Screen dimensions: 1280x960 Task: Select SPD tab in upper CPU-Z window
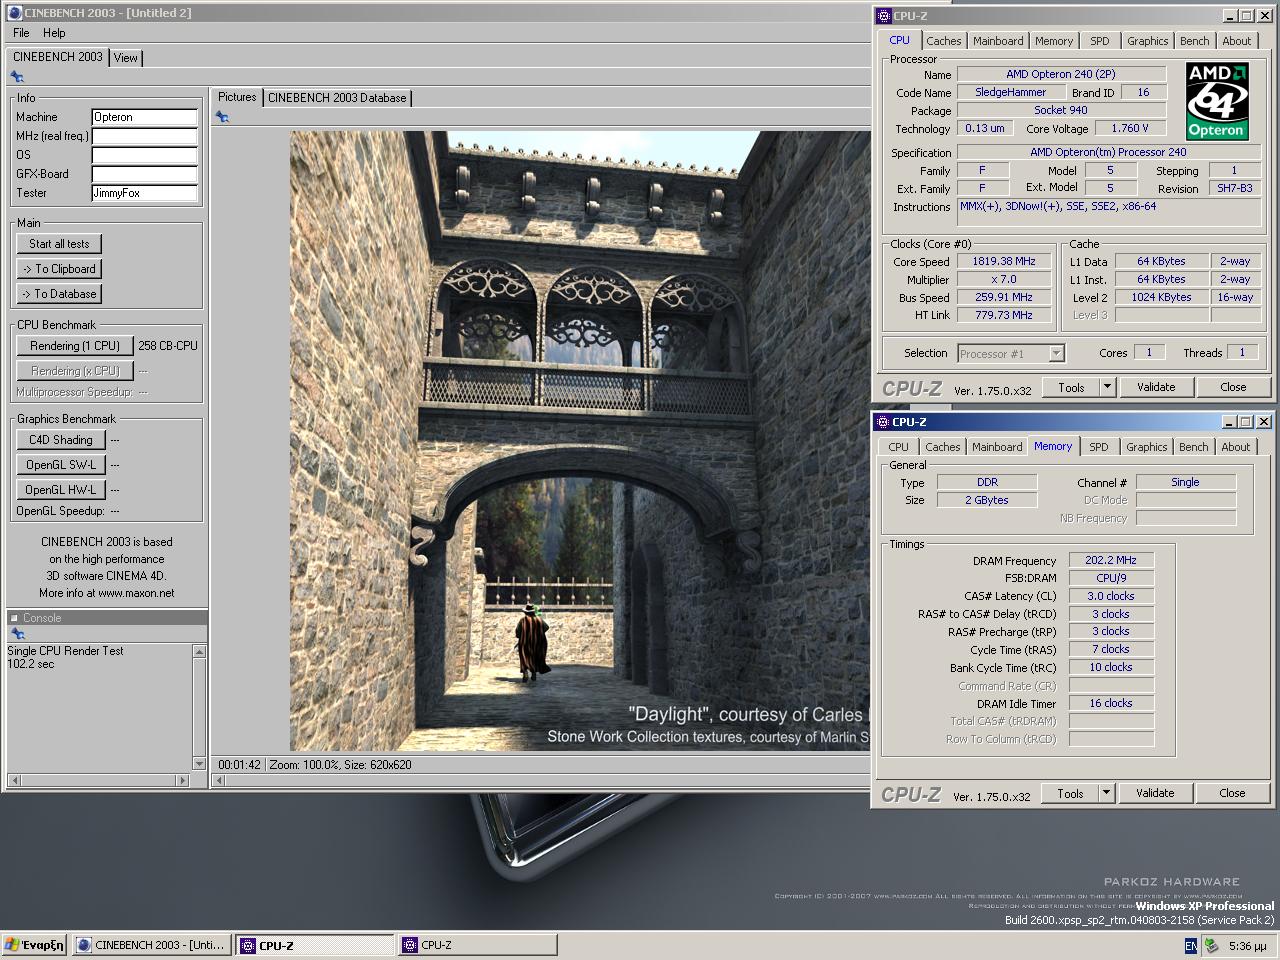pyautogui.click(x=1100, y=41)
